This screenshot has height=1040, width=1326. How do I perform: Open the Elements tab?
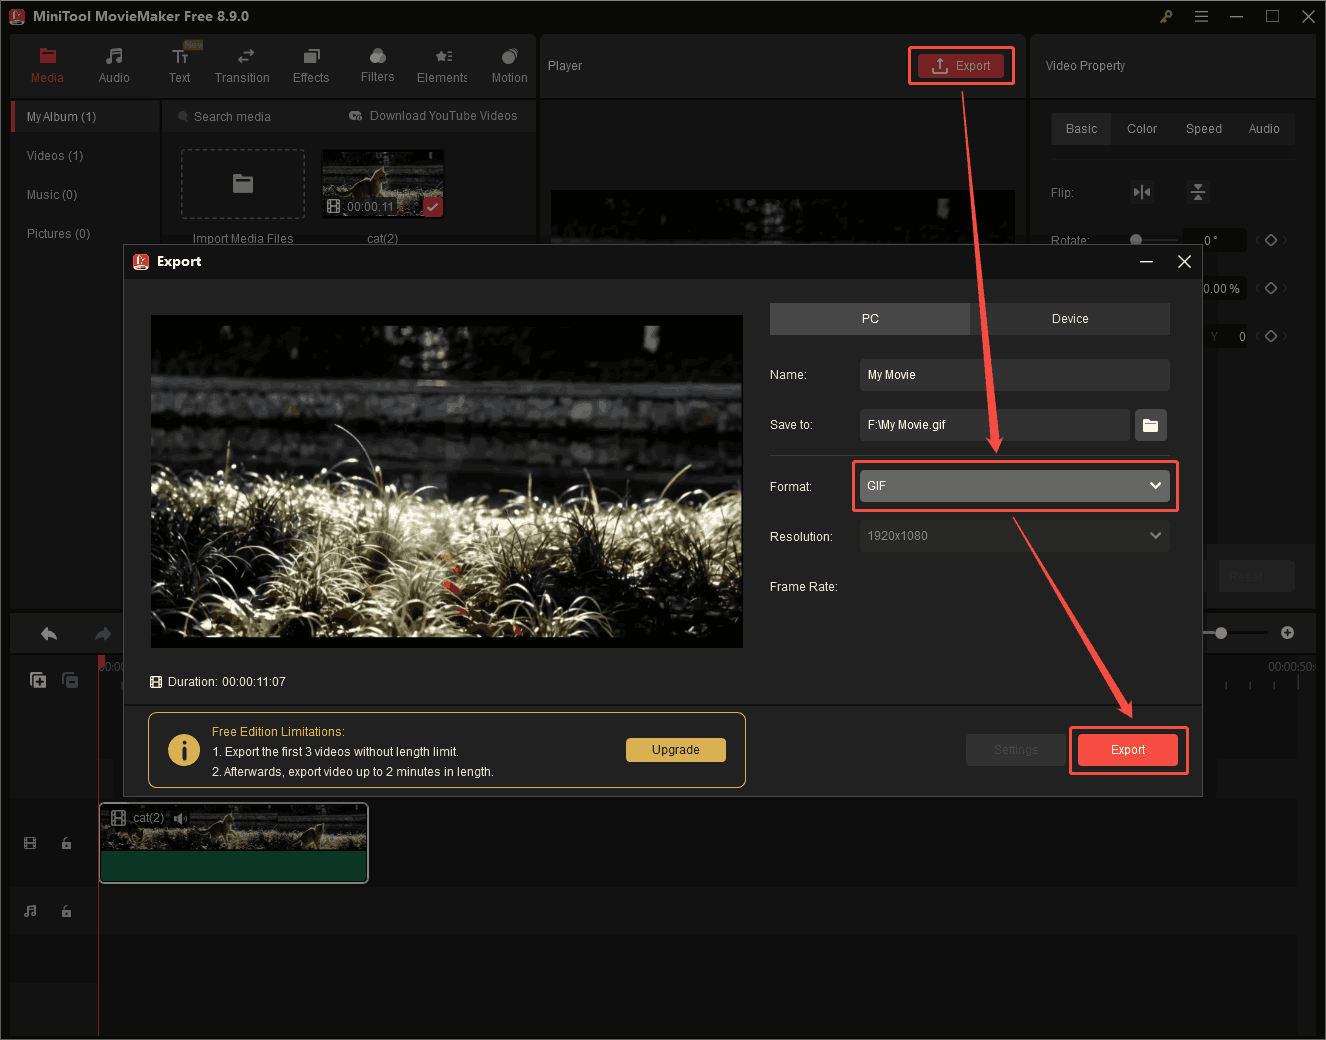point(442,66)
